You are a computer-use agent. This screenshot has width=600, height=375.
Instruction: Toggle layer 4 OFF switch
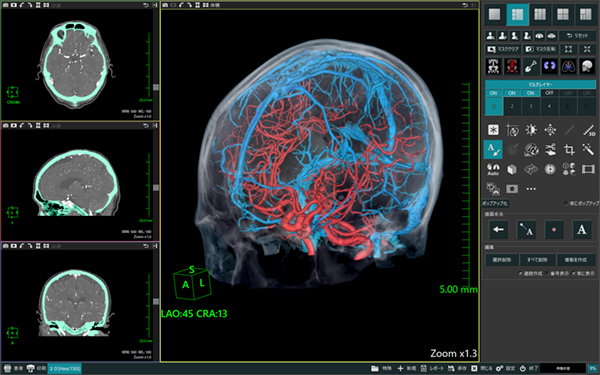coord(549,93)
